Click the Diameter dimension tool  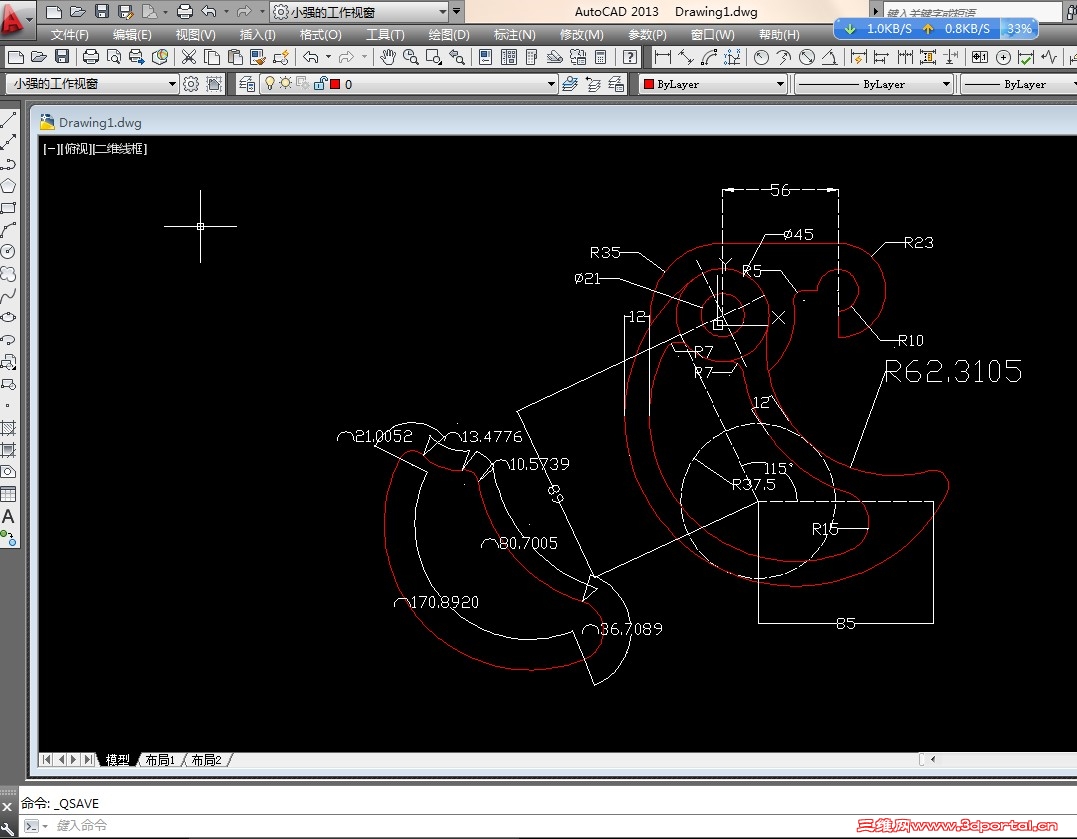807,57
